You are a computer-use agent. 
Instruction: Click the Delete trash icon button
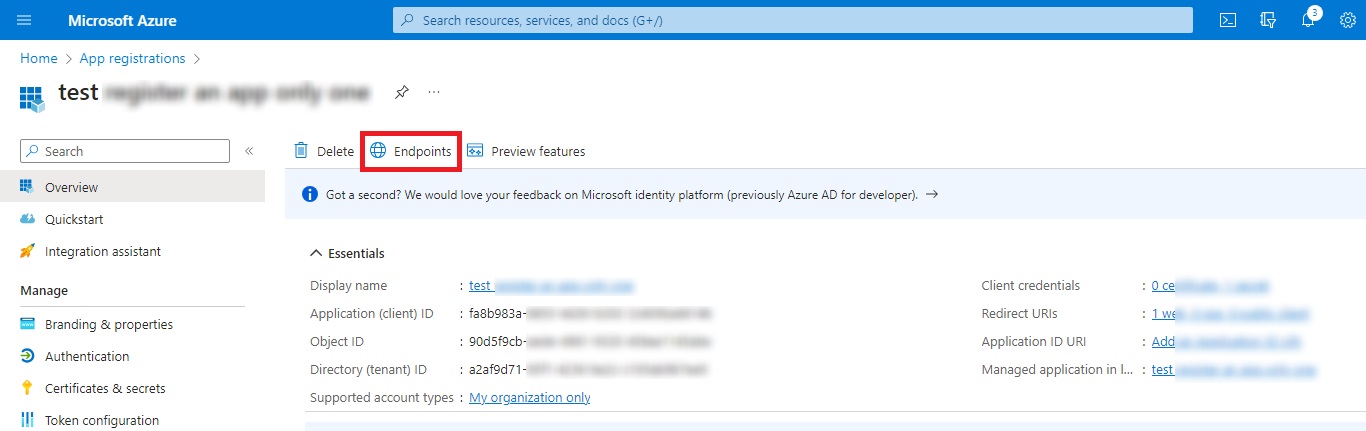click(323, 151)
